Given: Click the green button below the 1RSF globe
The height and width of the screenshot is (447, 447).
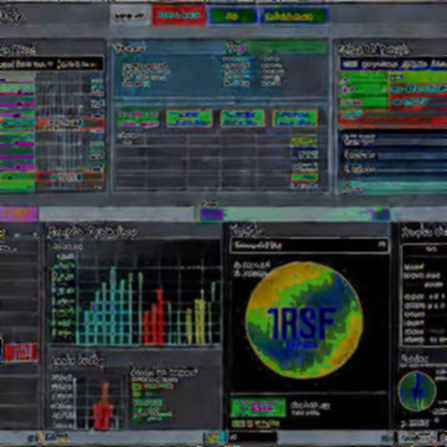Looking at the screenshot, I should pyautogui.click(x=258, y=407).
